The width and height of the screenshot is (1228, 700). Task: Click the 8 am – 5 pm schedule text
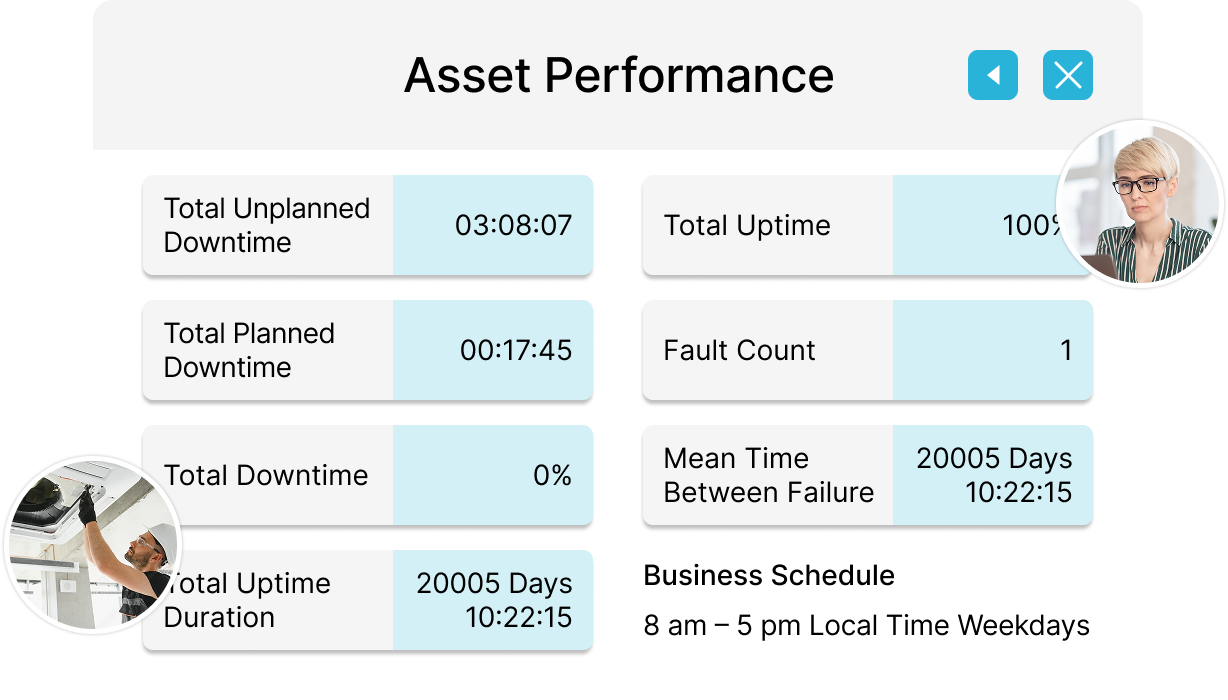[866, 626]
